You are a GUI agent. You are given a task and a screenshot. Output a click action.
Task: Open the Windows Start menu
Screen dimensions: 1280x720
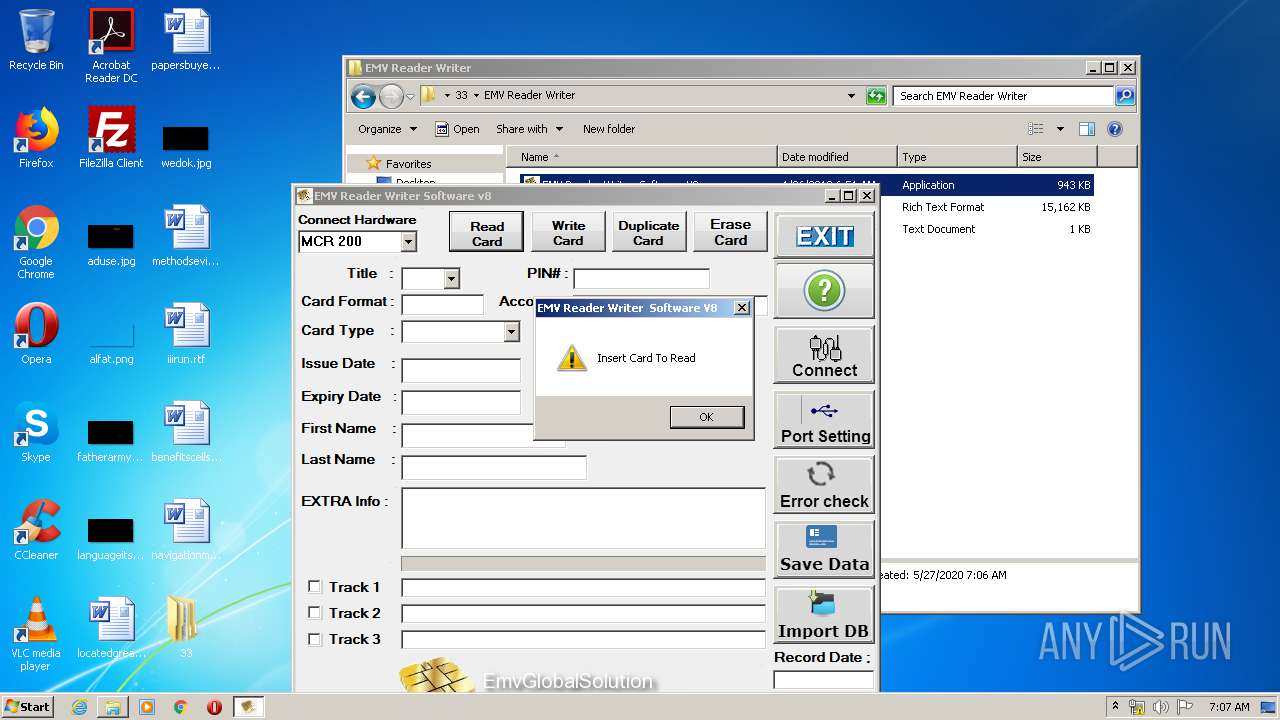pos(28,707)
